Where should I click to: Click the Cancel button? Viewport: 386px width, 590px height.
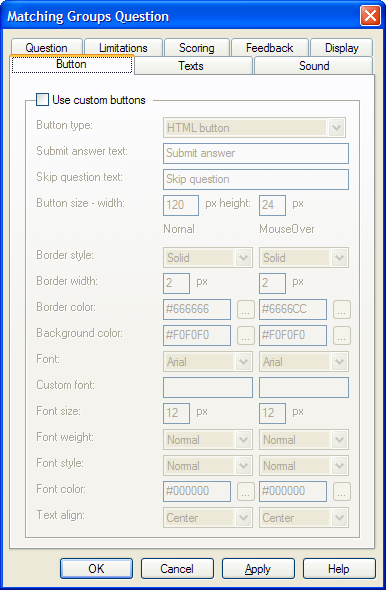(x=177, y=569)
